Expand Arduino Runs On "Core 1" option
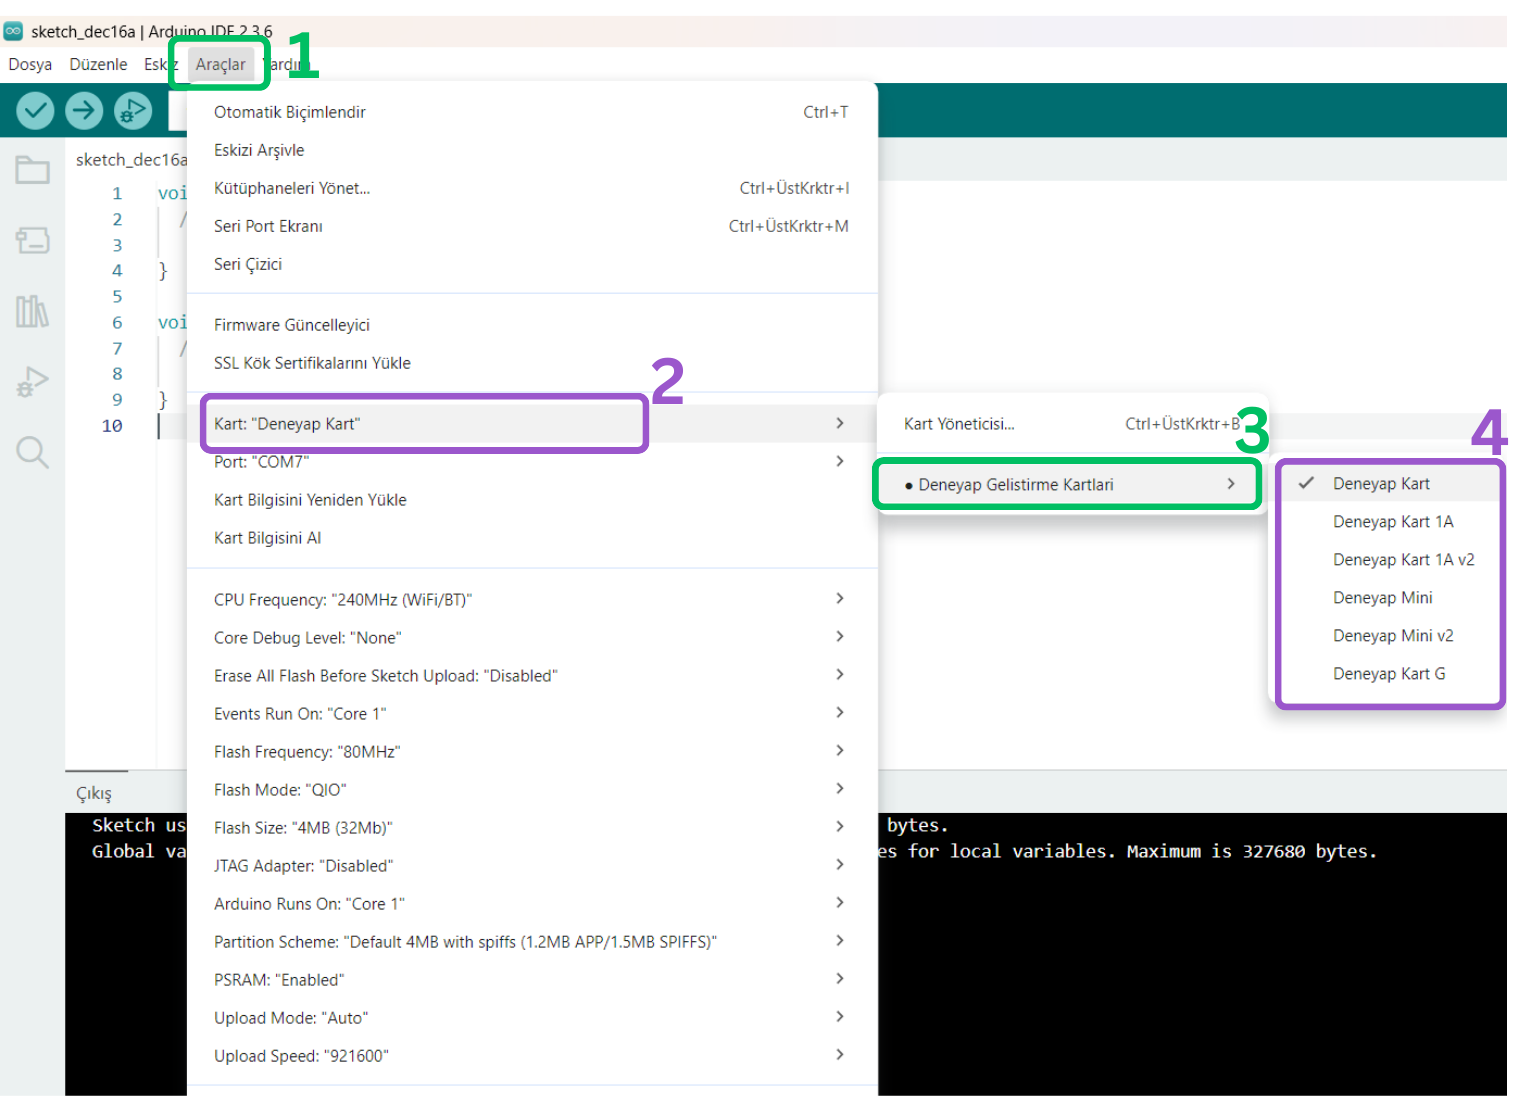This screenshot has height=1096, width=1523. (x=532, y=903)
